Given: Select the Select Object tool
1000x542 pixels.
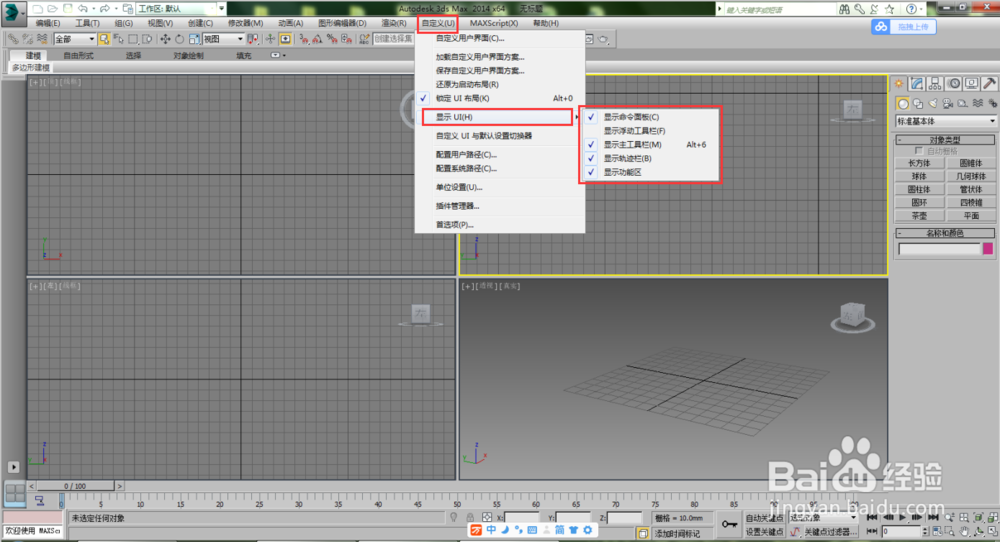Looking at the screenshot, I should tap(104, 39).
